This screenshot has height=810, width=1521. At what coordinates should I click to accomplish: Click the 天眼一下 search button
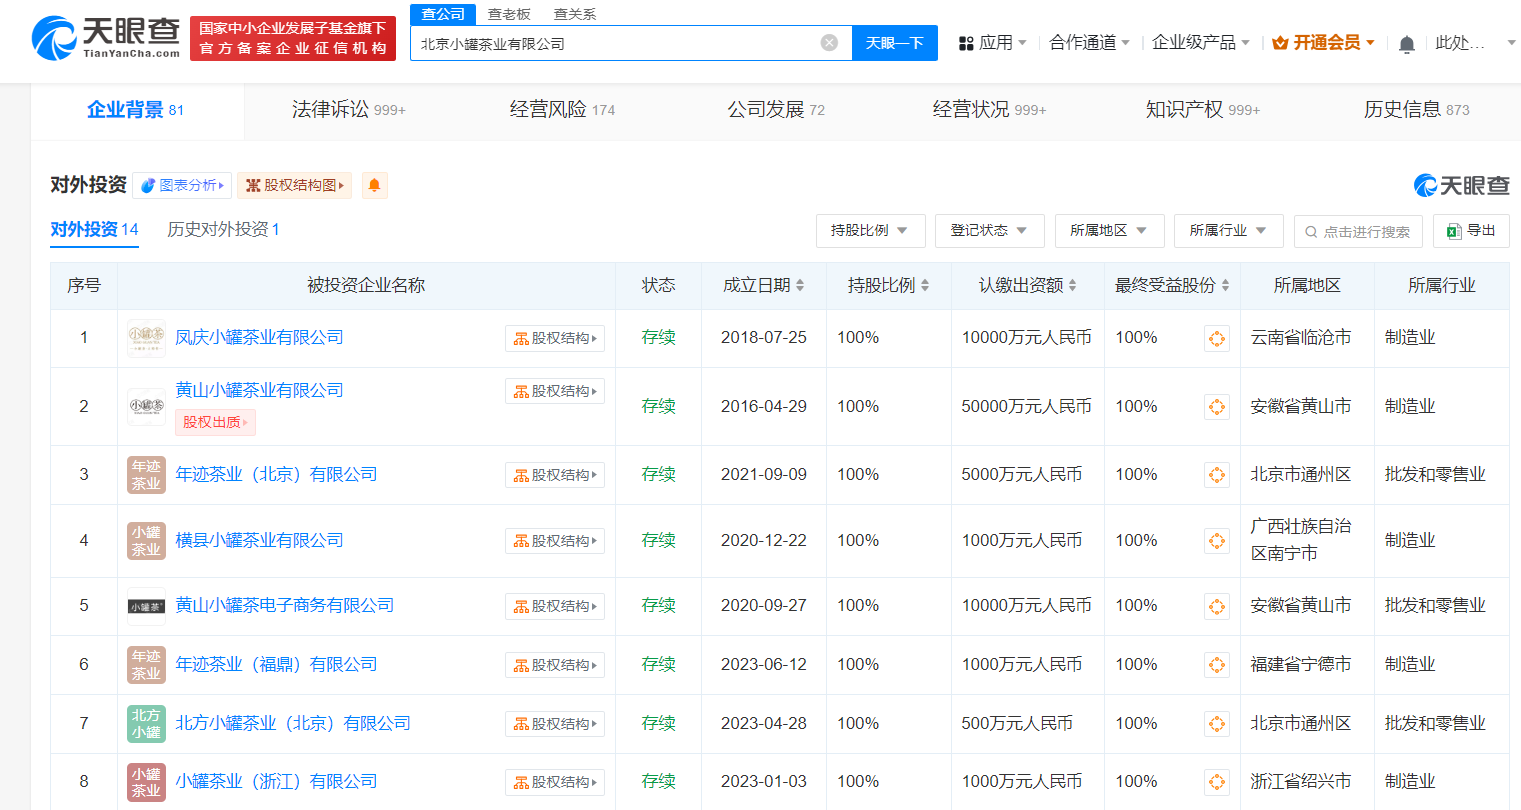[x=894, y=42]
